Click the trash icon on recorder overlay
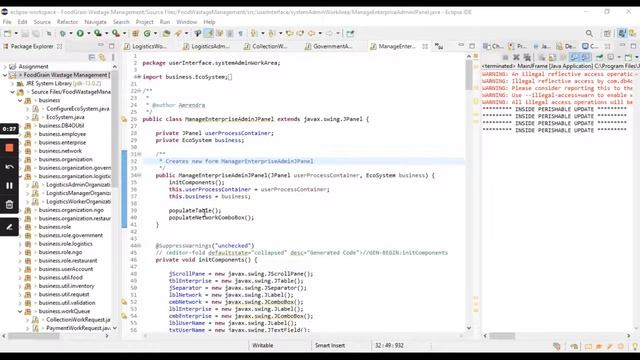This screenshot has width=640, height=360. [x=9, y=204]
